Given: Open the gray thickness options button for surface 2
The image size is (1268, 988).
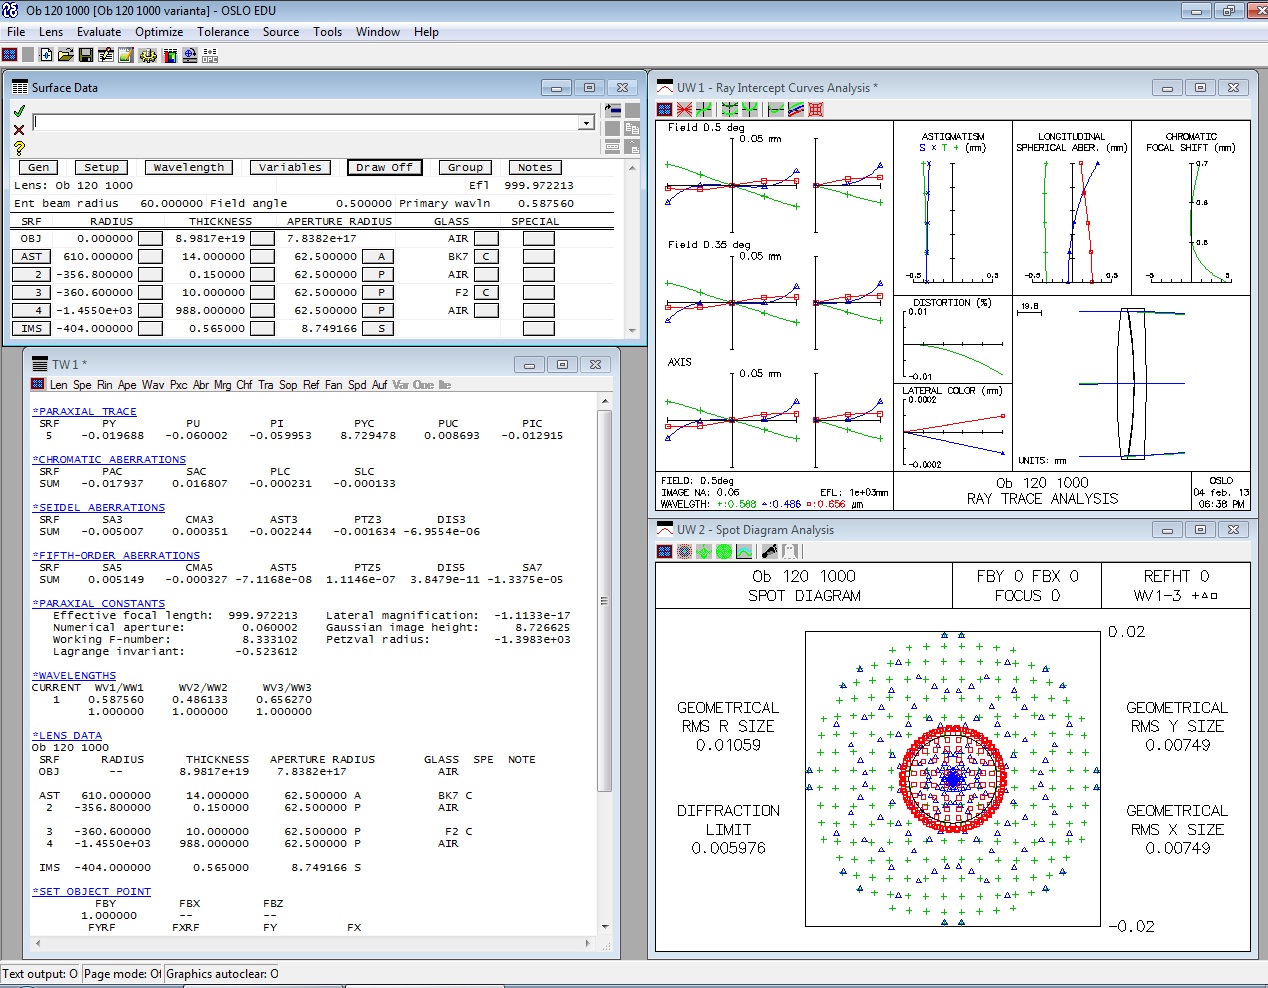Looking at the screenshot, I should [262, 274].
